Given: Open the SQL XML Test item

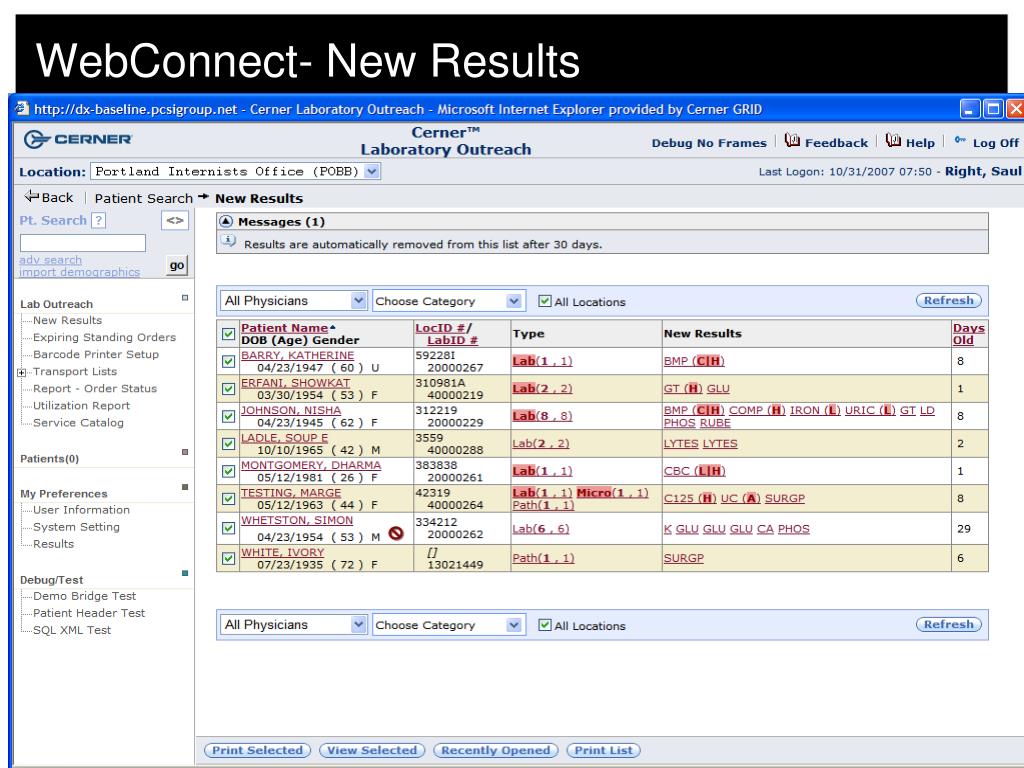Looking at the screenshot, I should pos(72,630).
